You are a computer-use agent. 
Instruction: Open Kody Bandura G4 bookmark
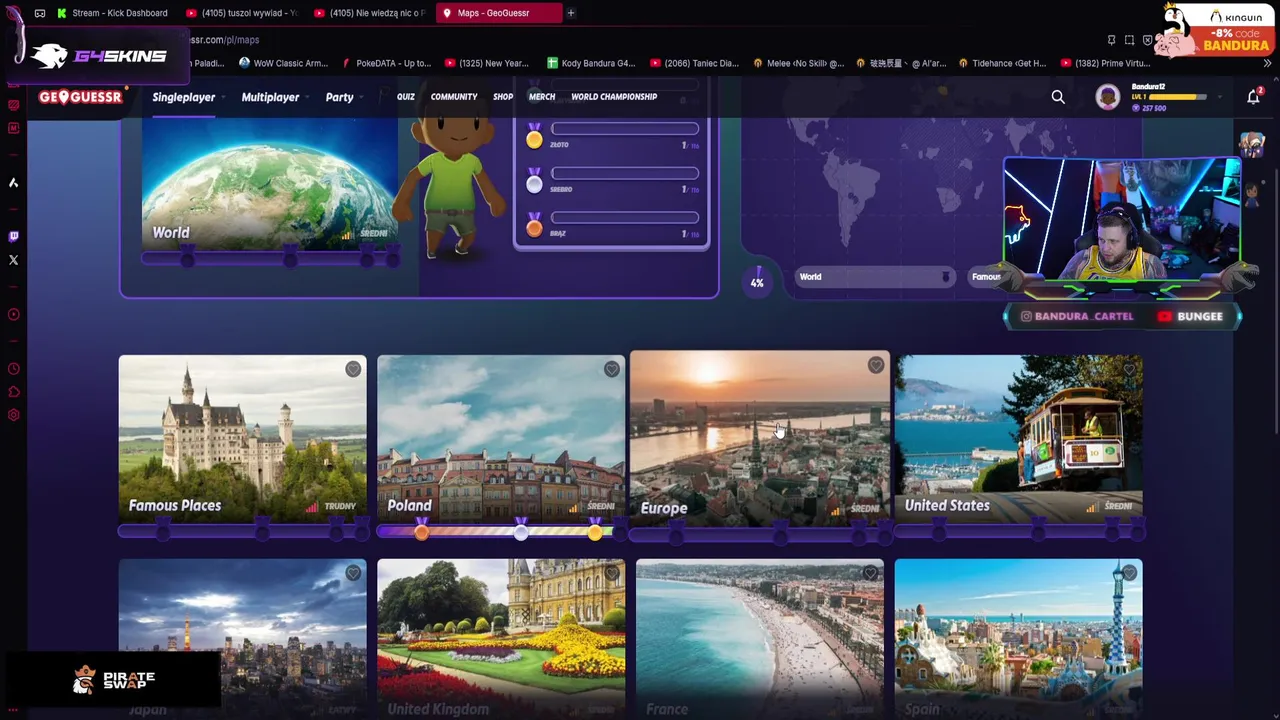(592, 63)
